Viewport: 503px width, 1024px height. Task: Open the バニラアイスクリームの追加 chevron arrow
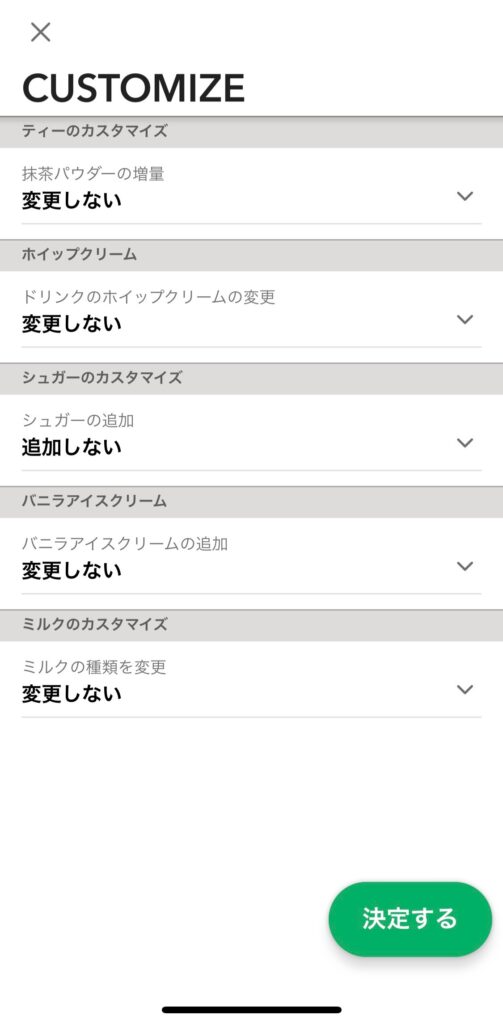coord(464,566)
